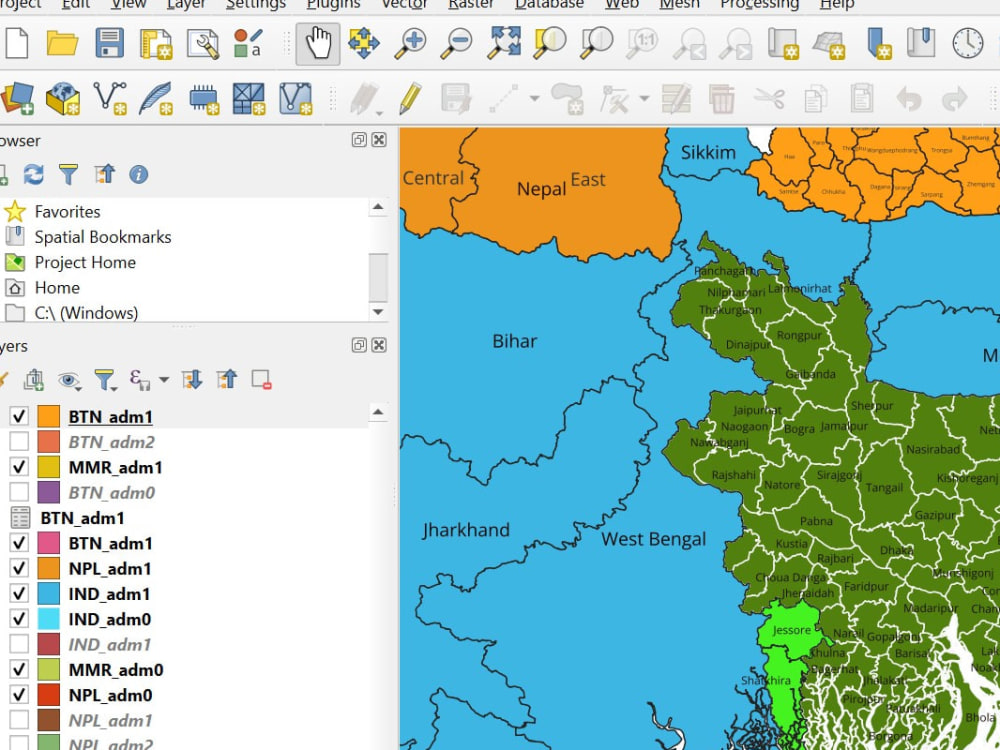
Task: Open the Layers panel filter legend dropdown
Action: [x=105, y=380]
